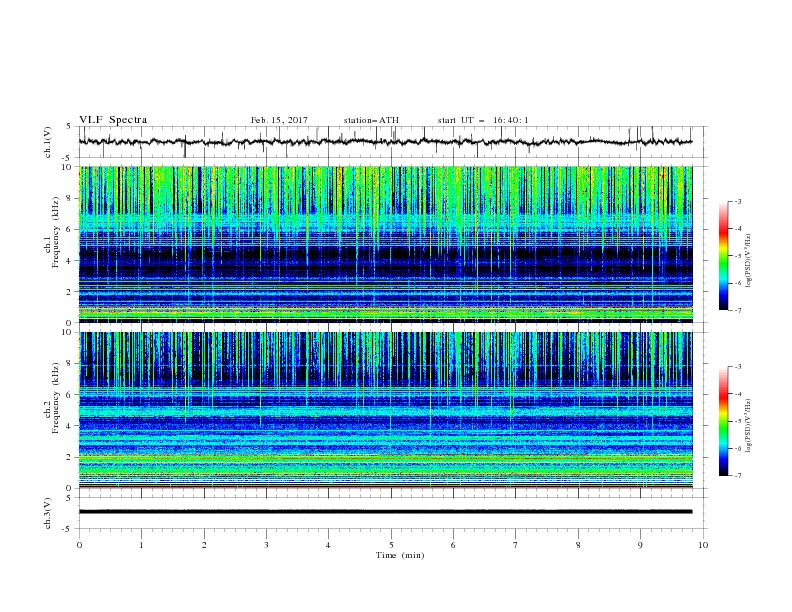Click the 'Time (min)' axis label
The height and width of the screenshot is (612, 792).
pos(400,555)
